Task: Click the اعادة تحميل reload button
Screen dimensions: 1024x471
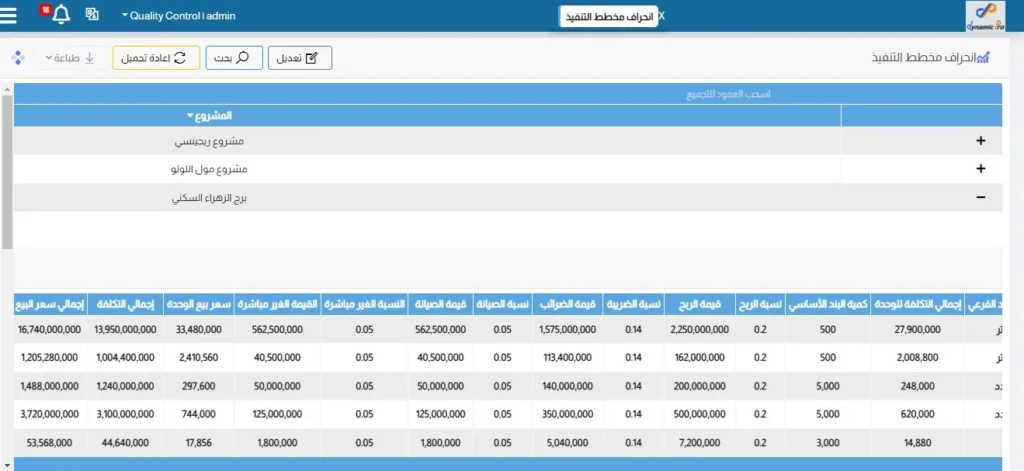Action: point(156,58)
